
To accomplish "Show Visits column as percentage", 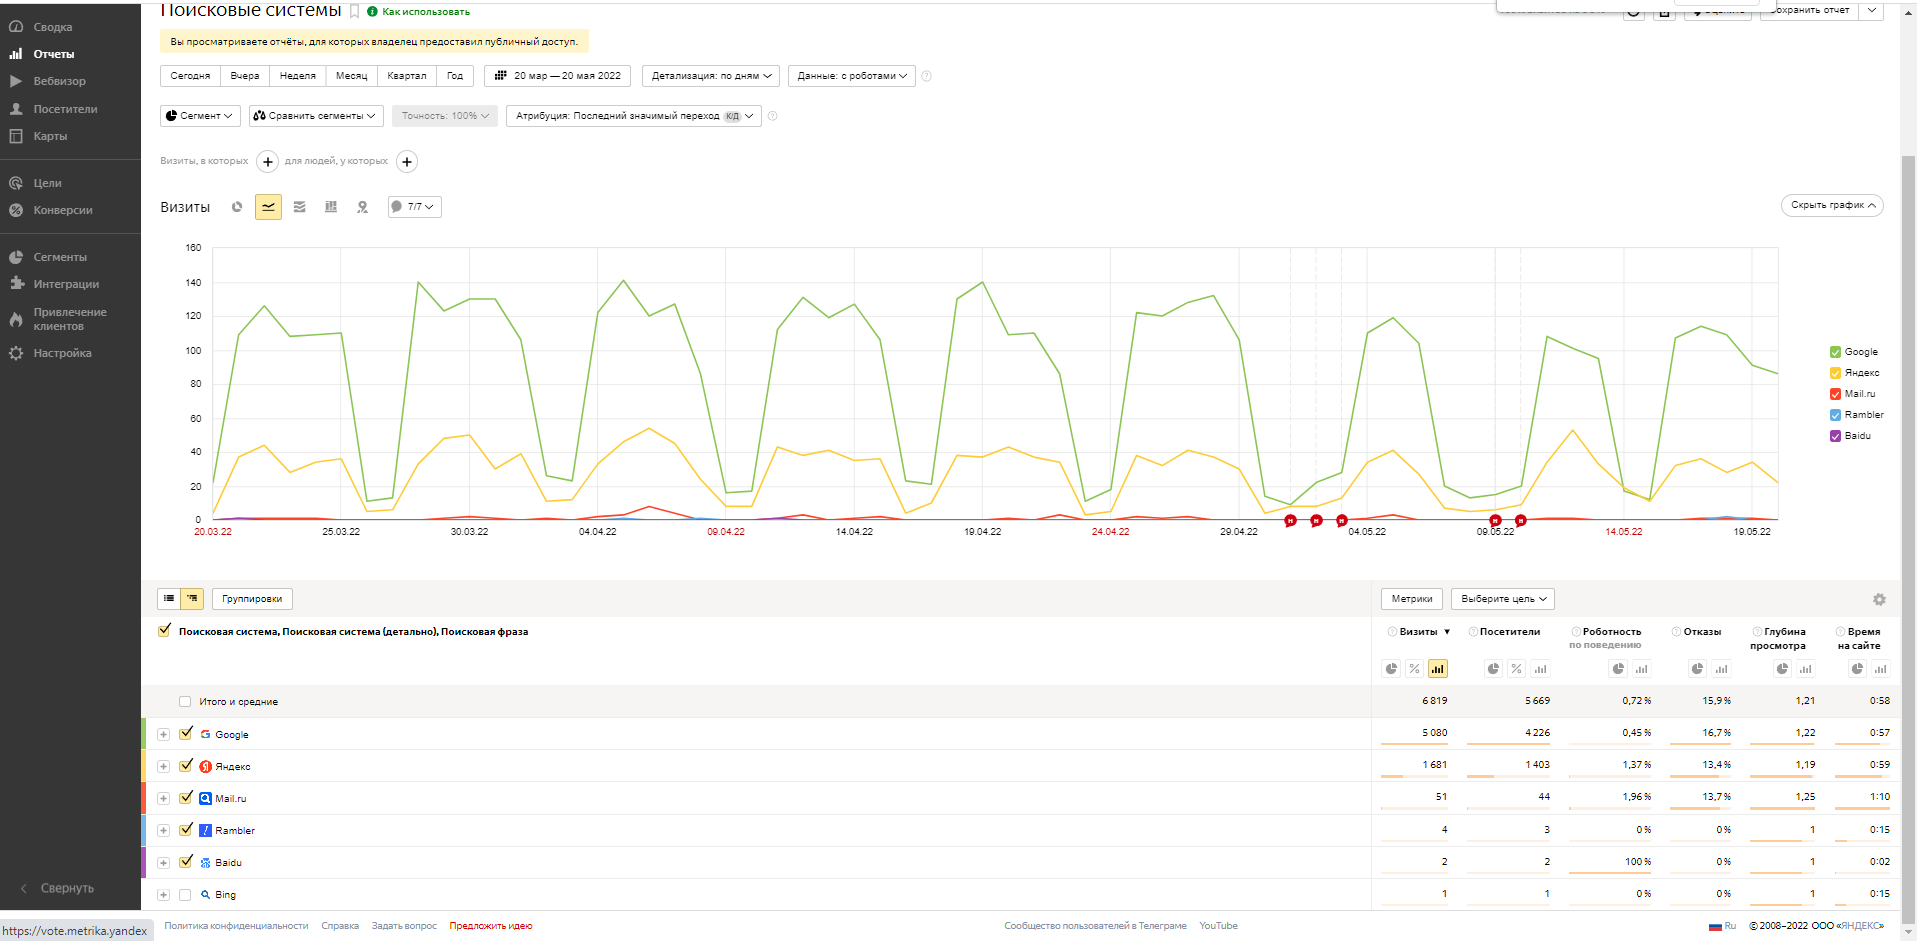I will coord(1414,669).
